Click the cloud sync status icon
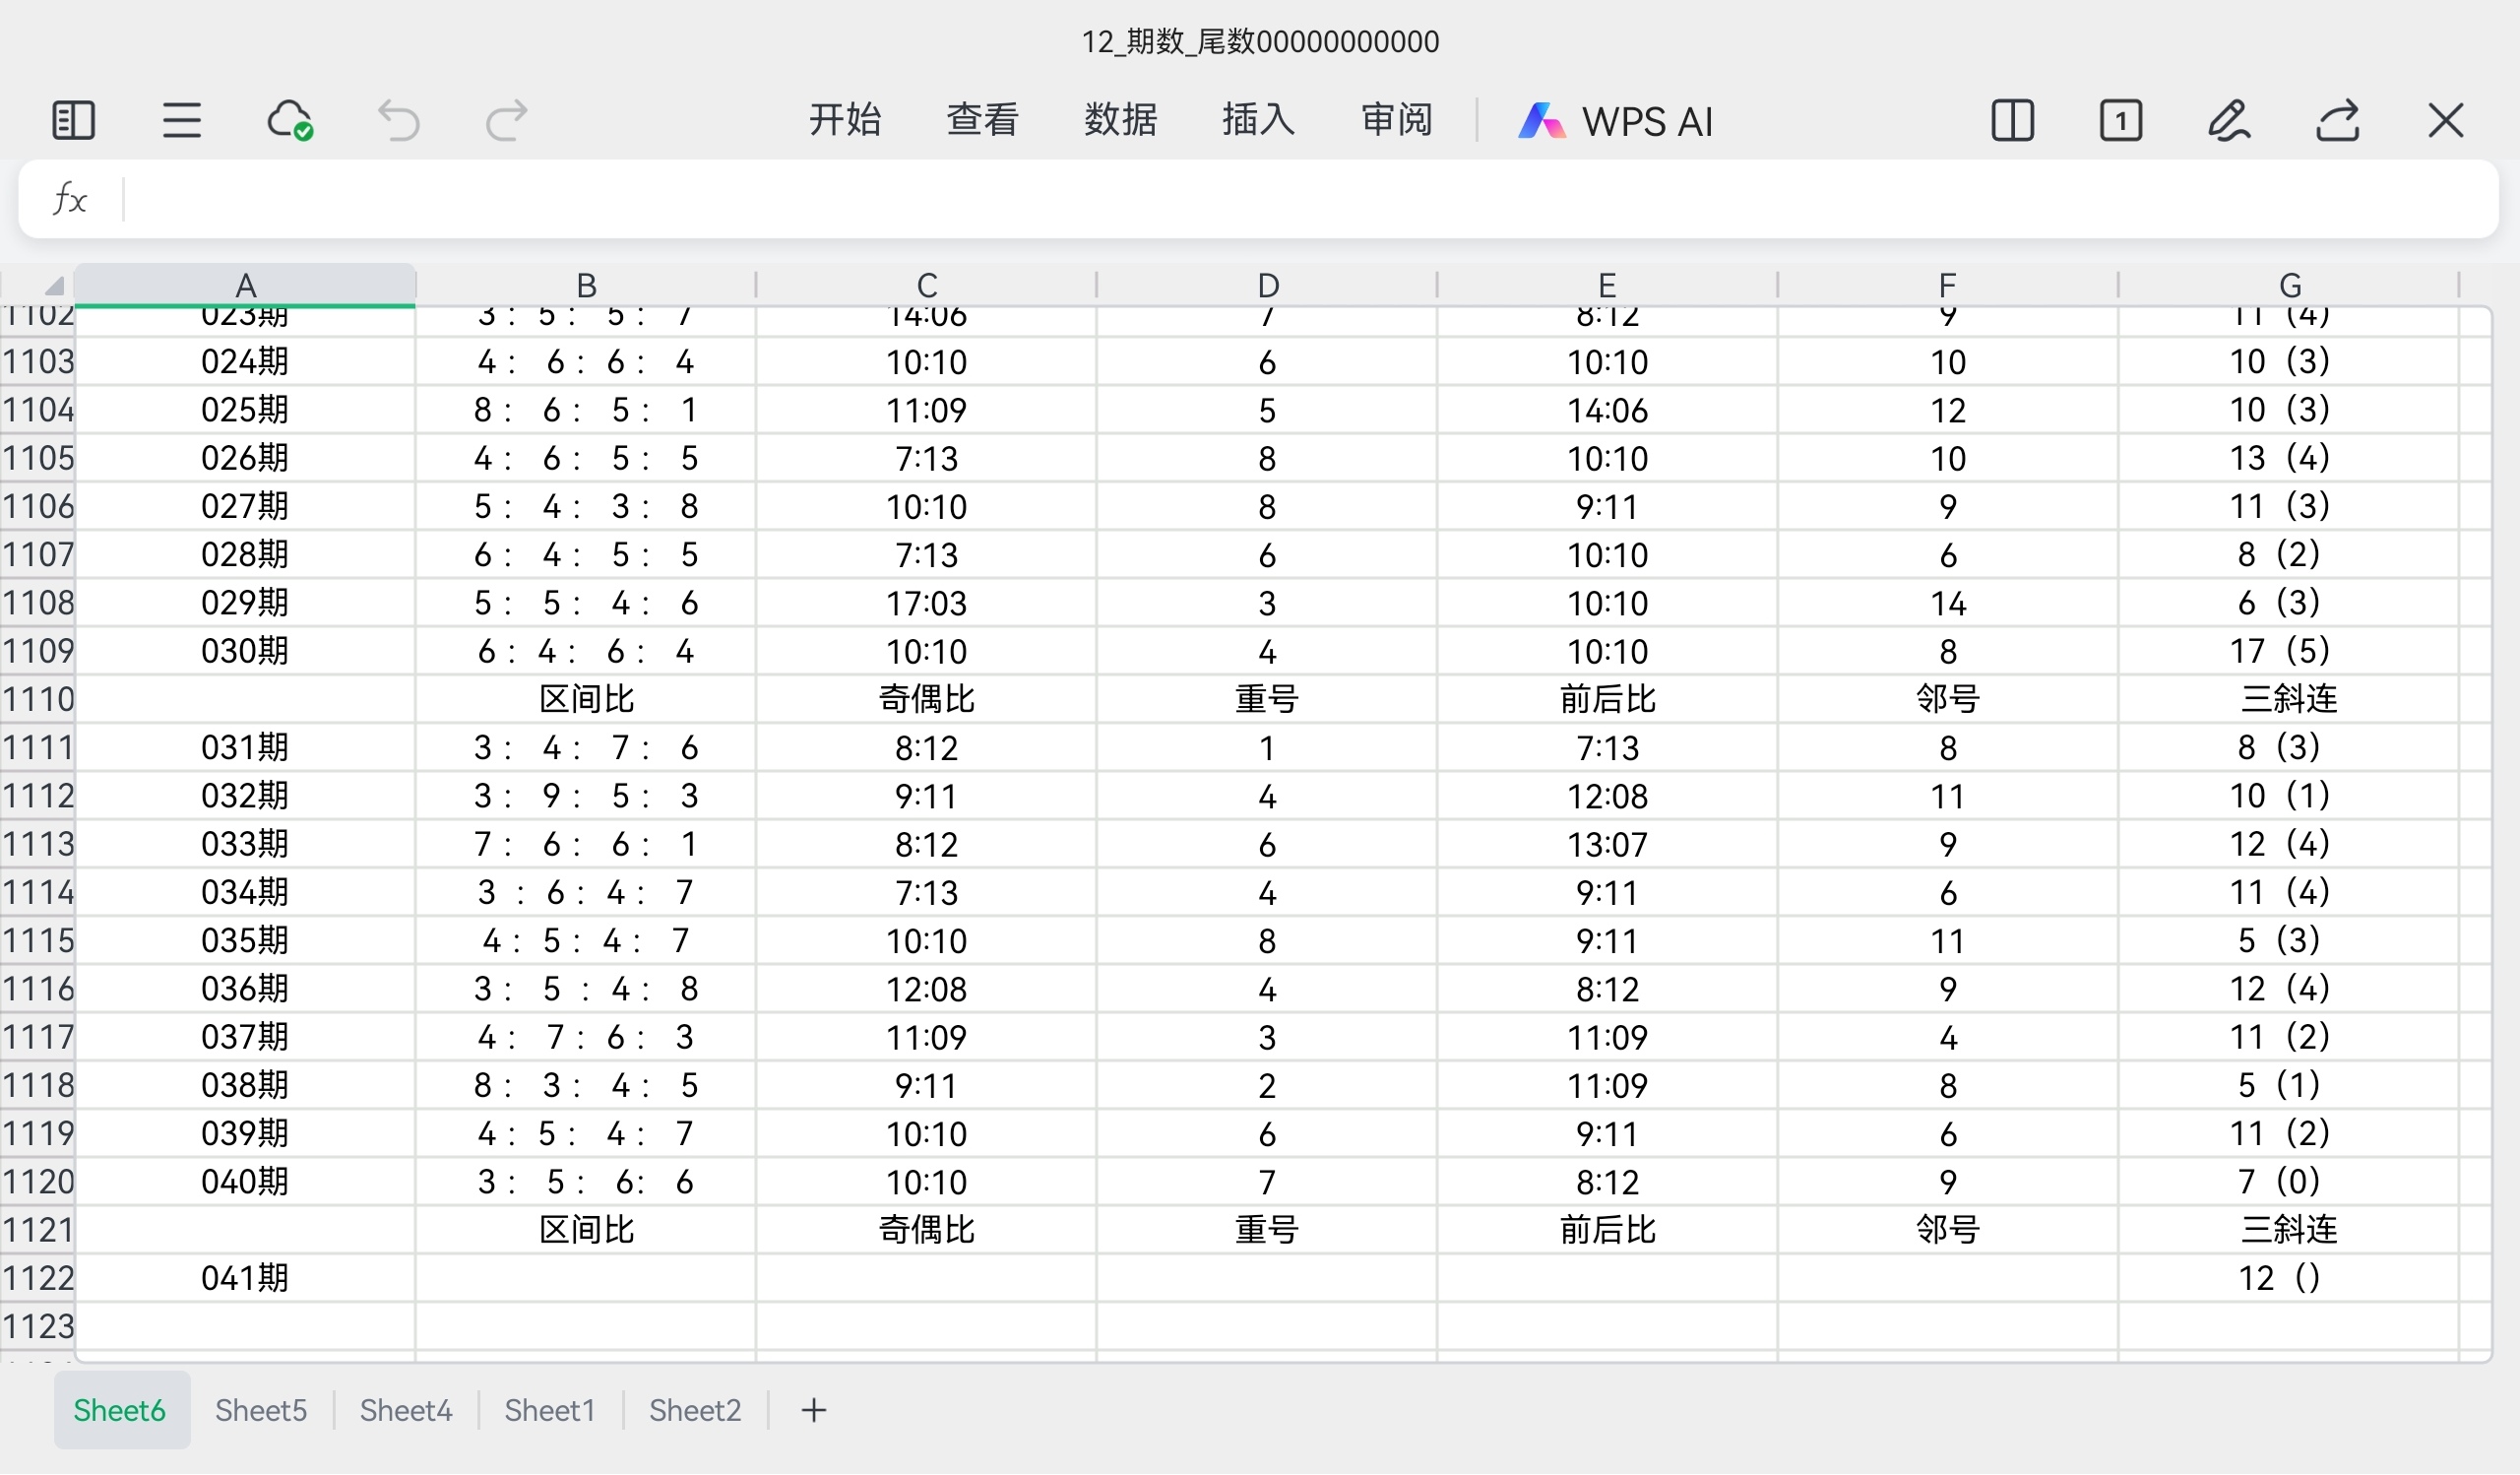The image size is (2520, 1475). (290, 121)
